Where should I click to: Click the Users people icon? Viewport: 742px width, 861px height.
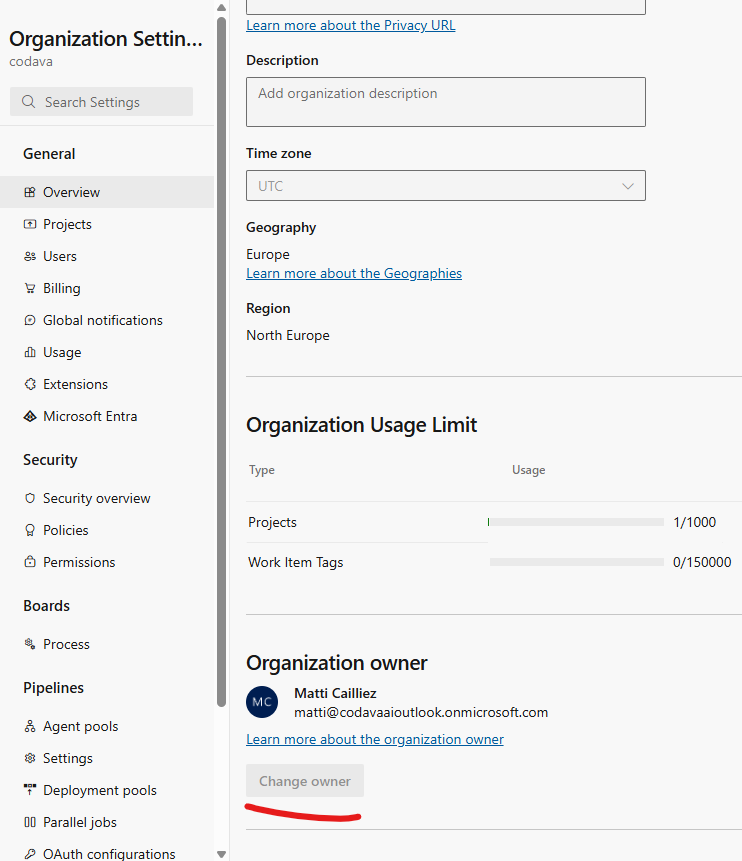tap(30, 256)
